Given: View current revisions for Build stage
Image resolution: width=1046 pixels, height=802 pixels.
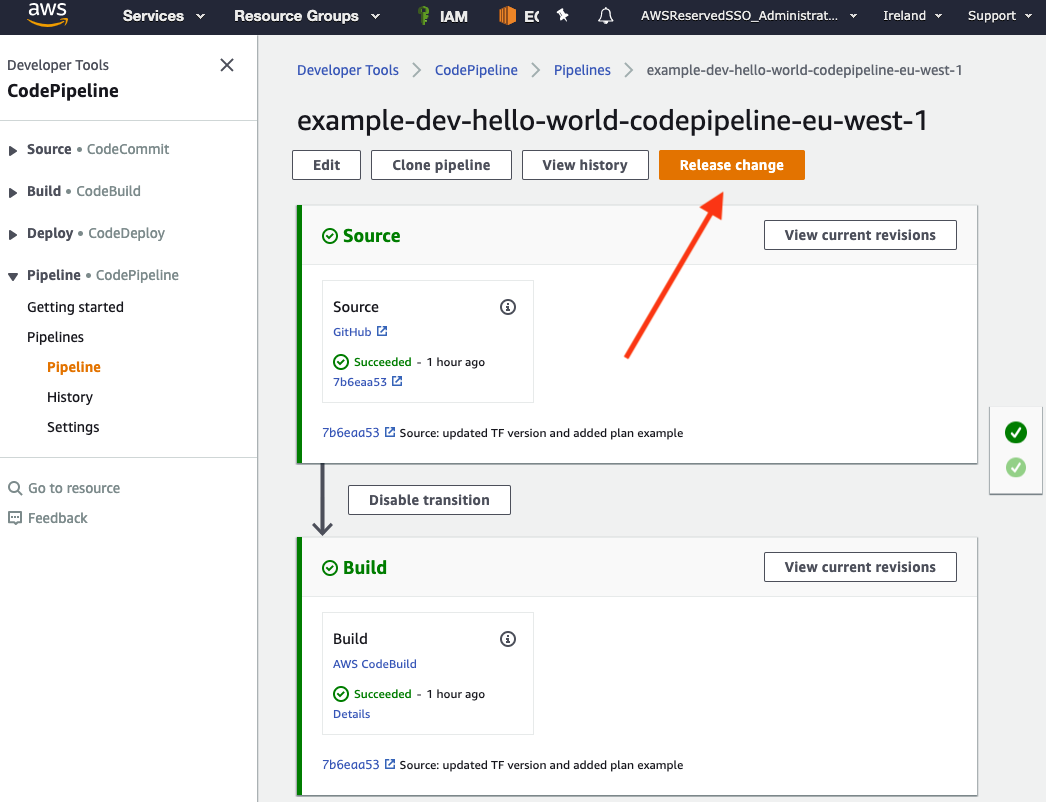Looking at the screenshot, I should 860,567.
